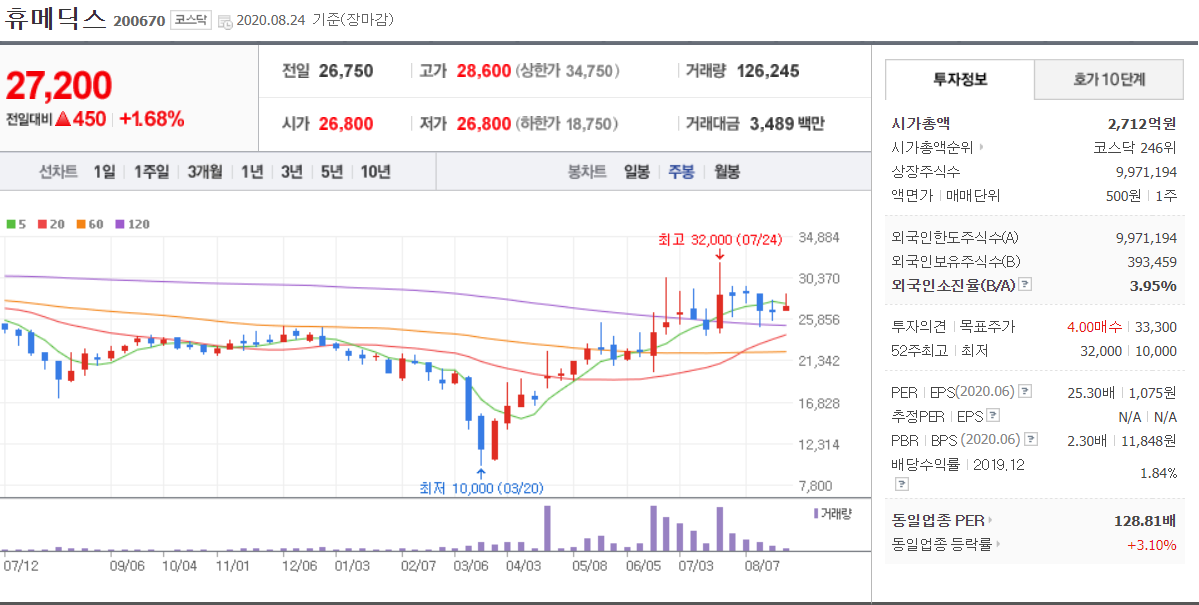1199x605 pixels.
Task: Click the 거래량 volume legend marker
Action: [832, 513]
